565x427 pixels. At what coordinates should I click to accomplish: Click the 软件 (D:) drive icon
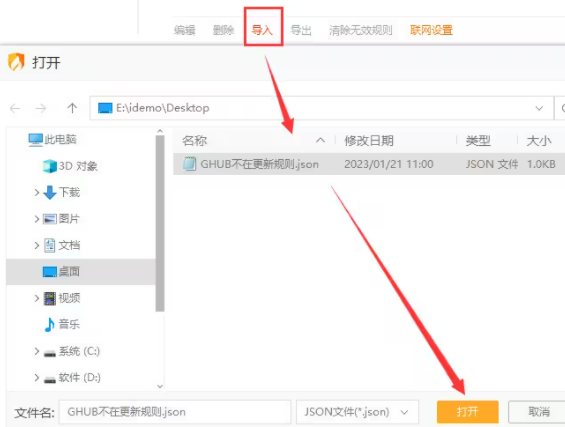pos(50,379)
